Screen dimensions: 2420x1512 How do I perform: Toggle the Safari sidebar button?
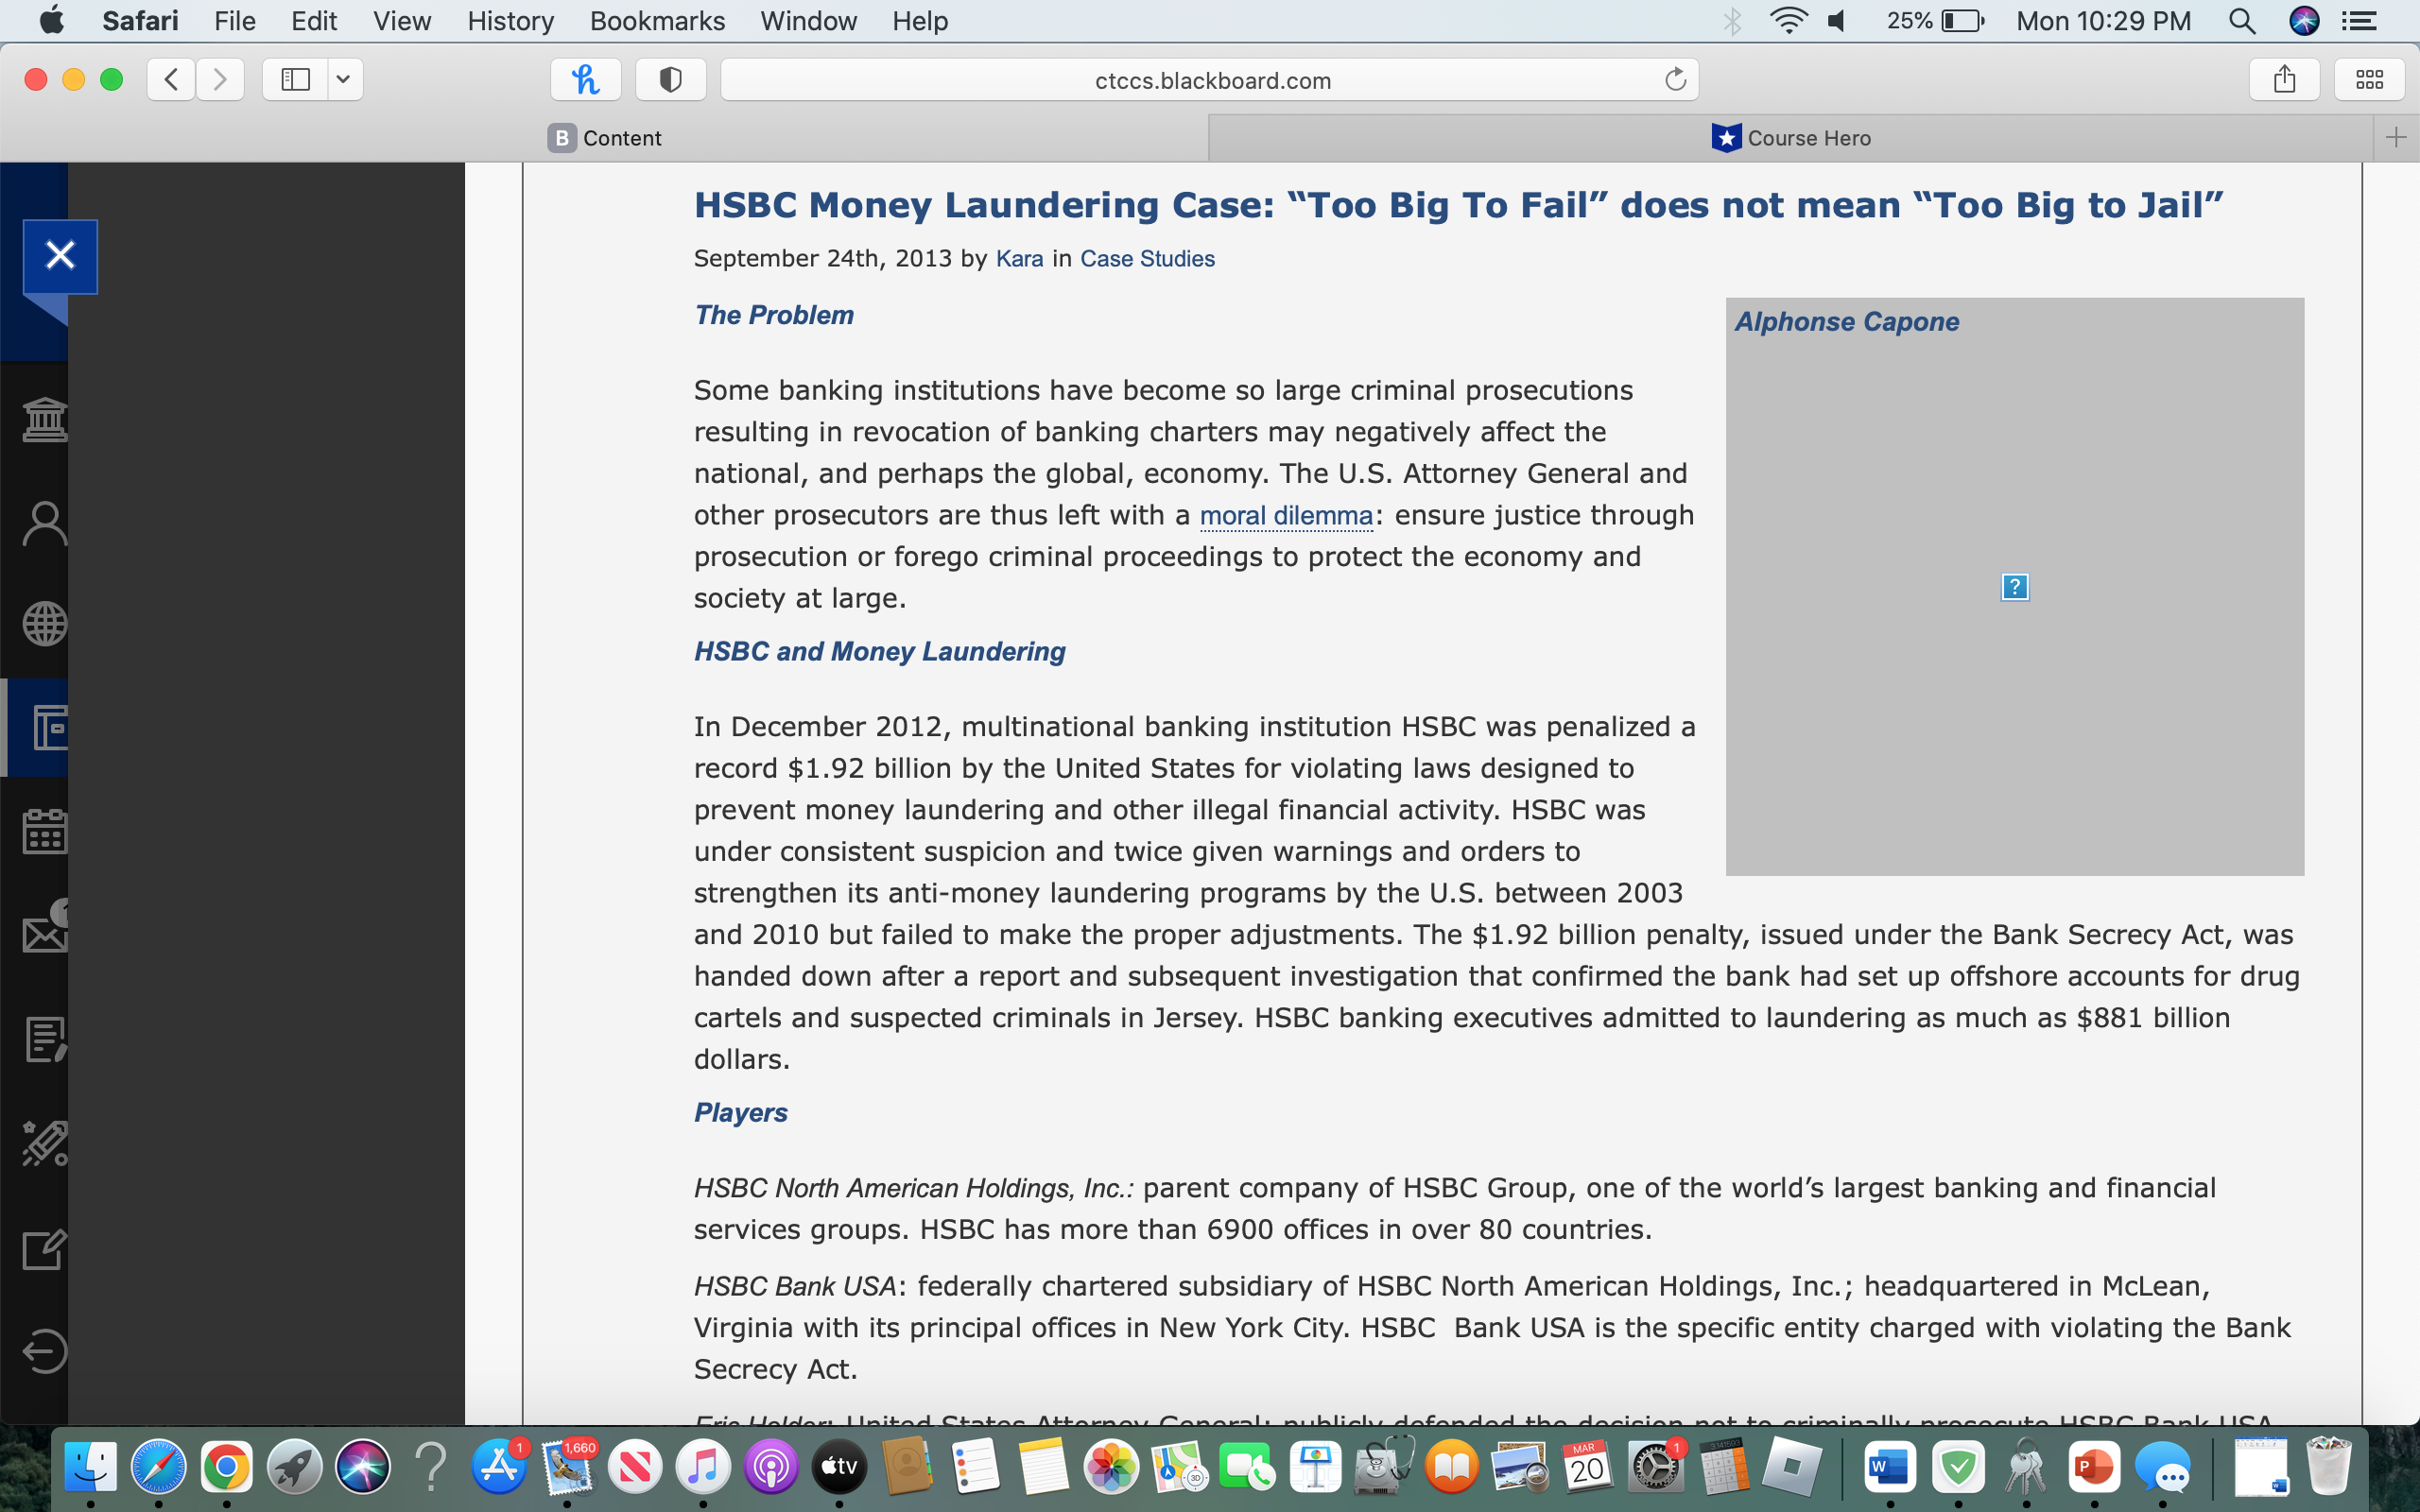296,79
